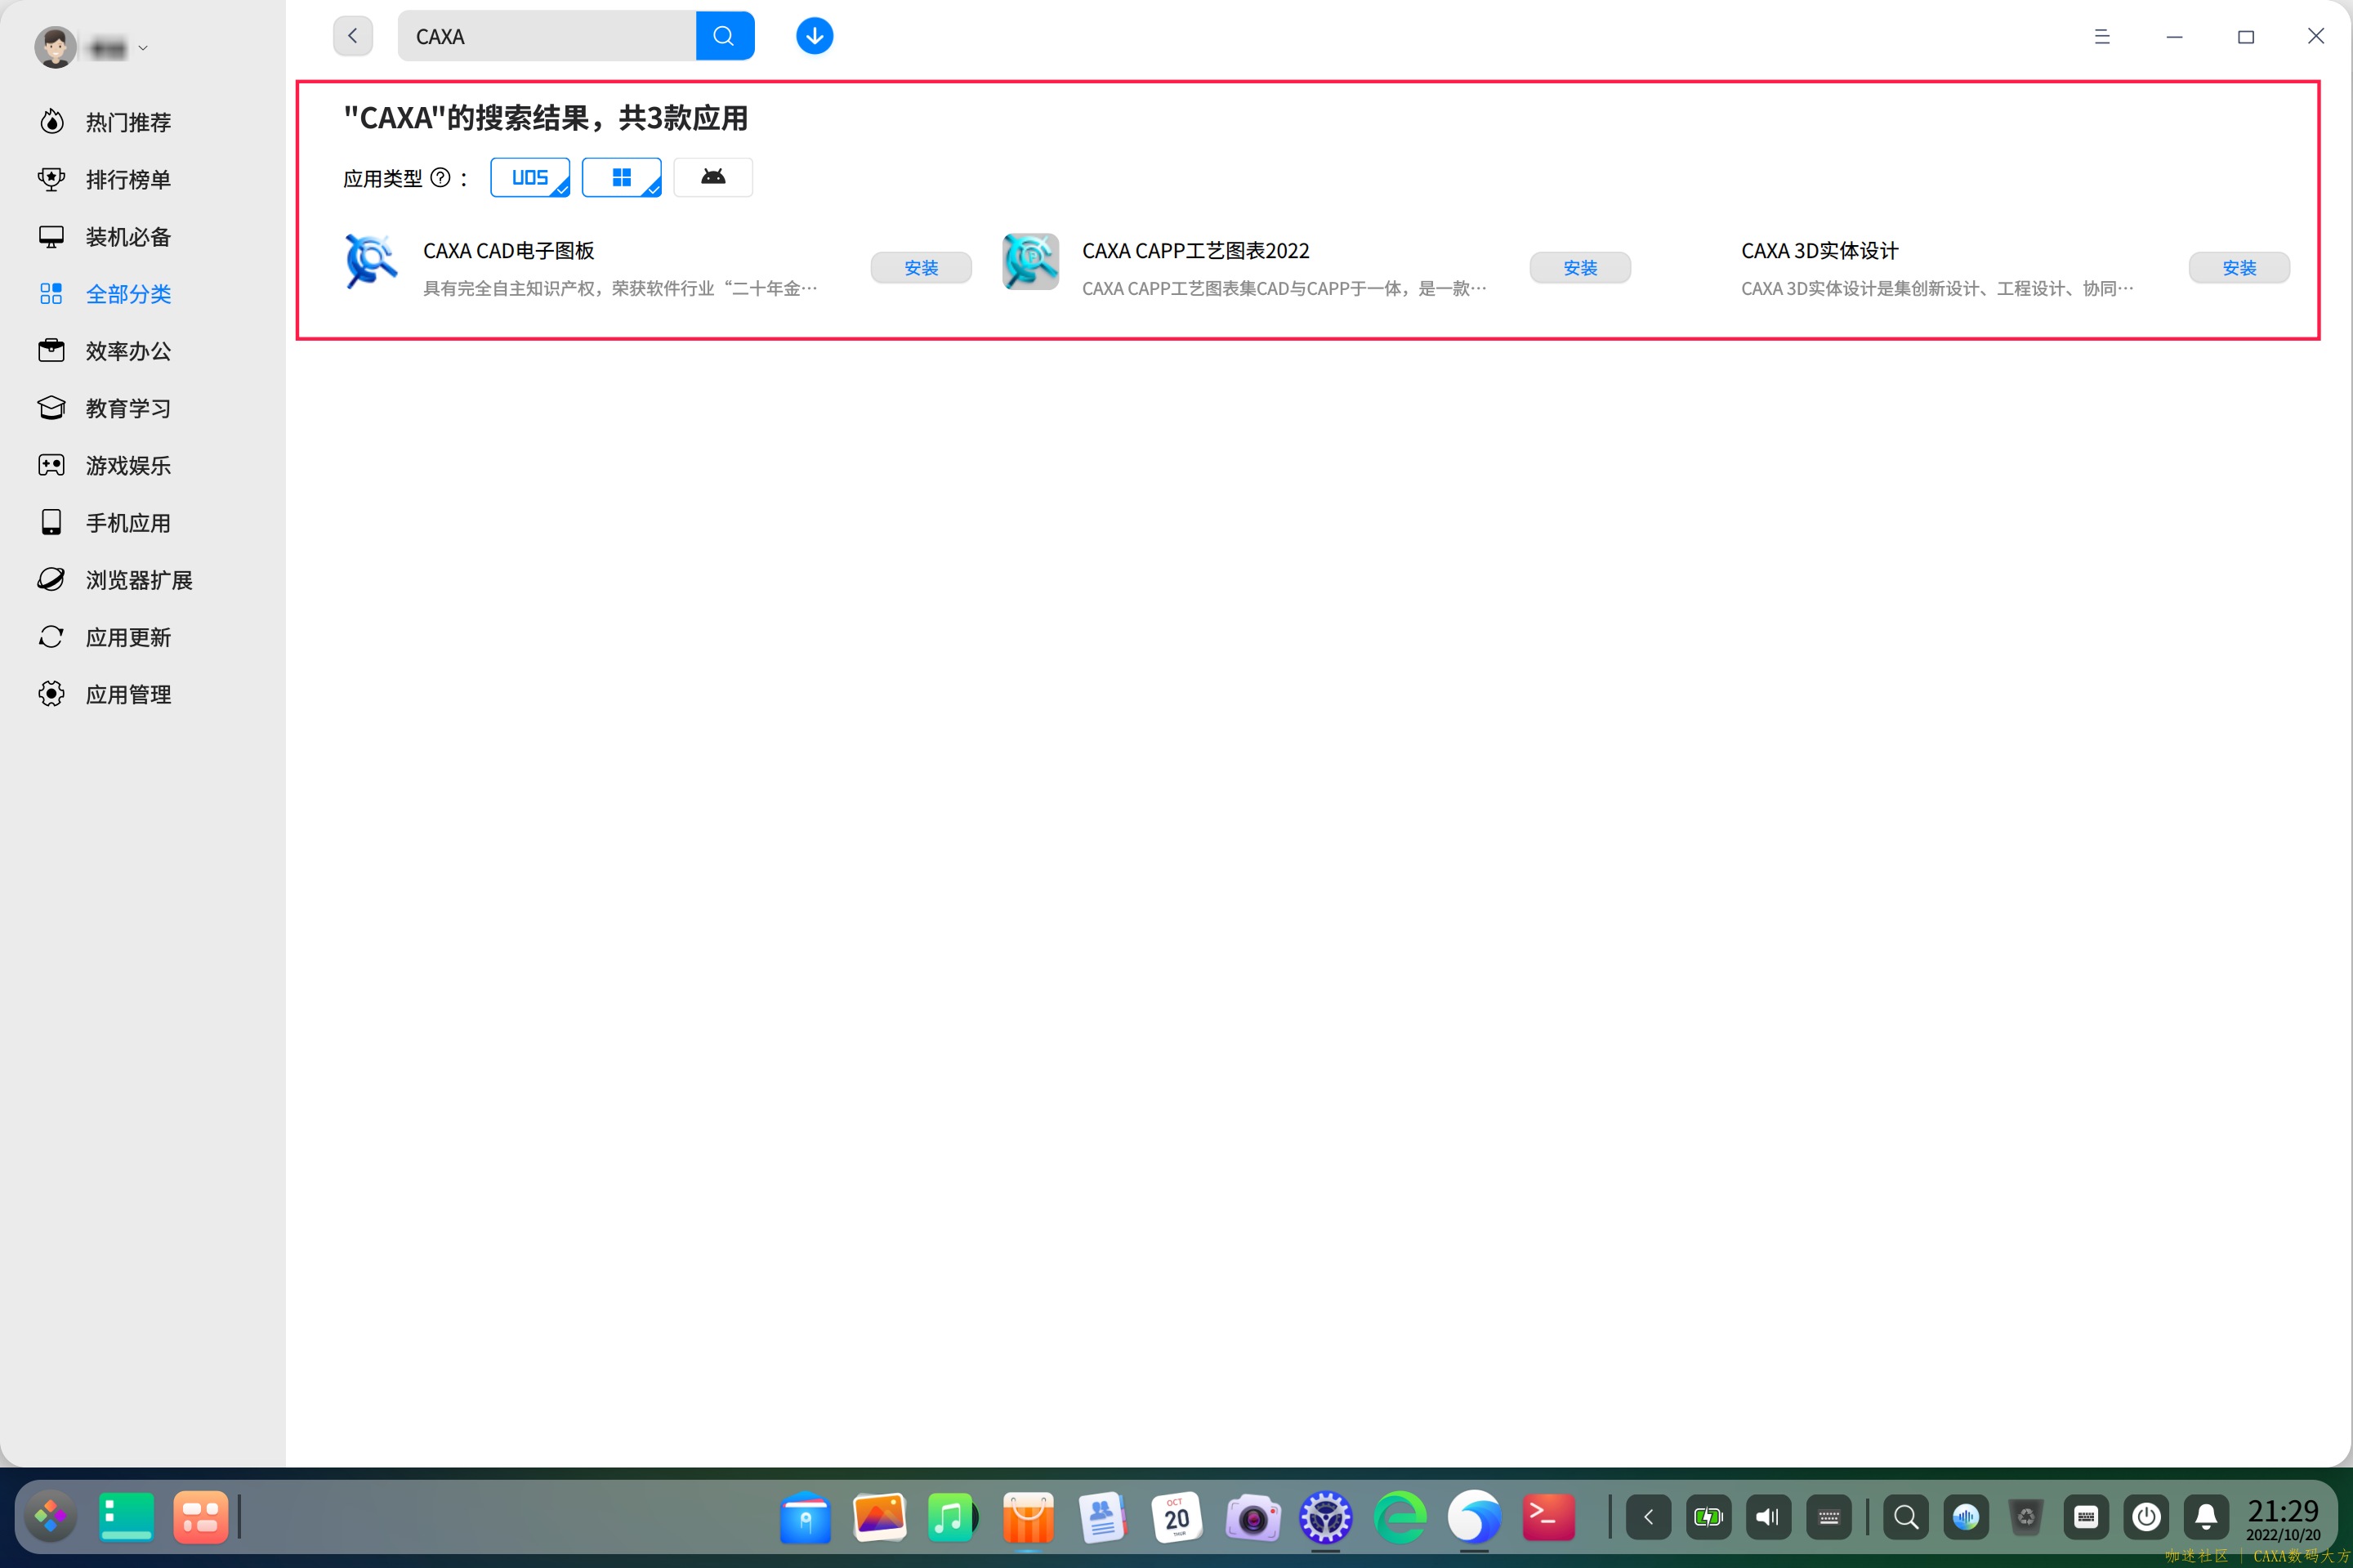The image size is (2353, 1568).
Task: Click the search magnifier button
Action: pos(724,36)
